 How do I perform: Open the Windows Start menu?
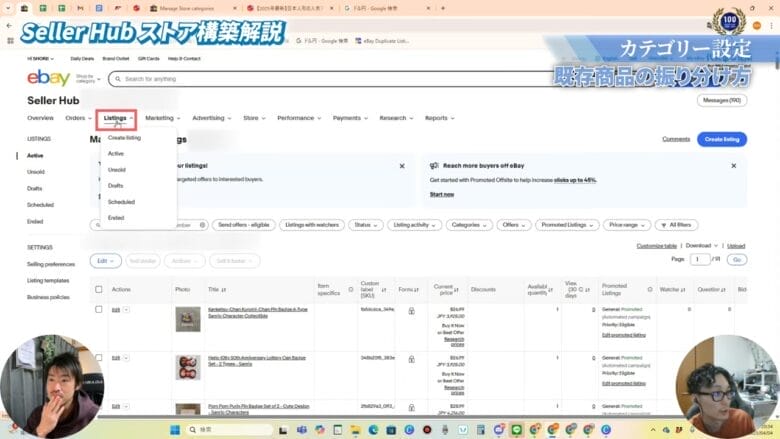(x=175, y=430)
